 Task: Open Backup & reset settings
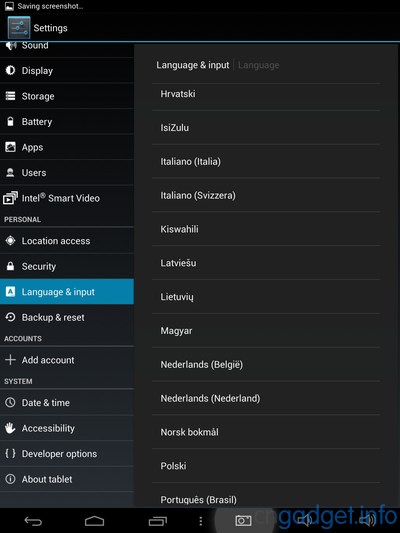(x=67, y=317)
